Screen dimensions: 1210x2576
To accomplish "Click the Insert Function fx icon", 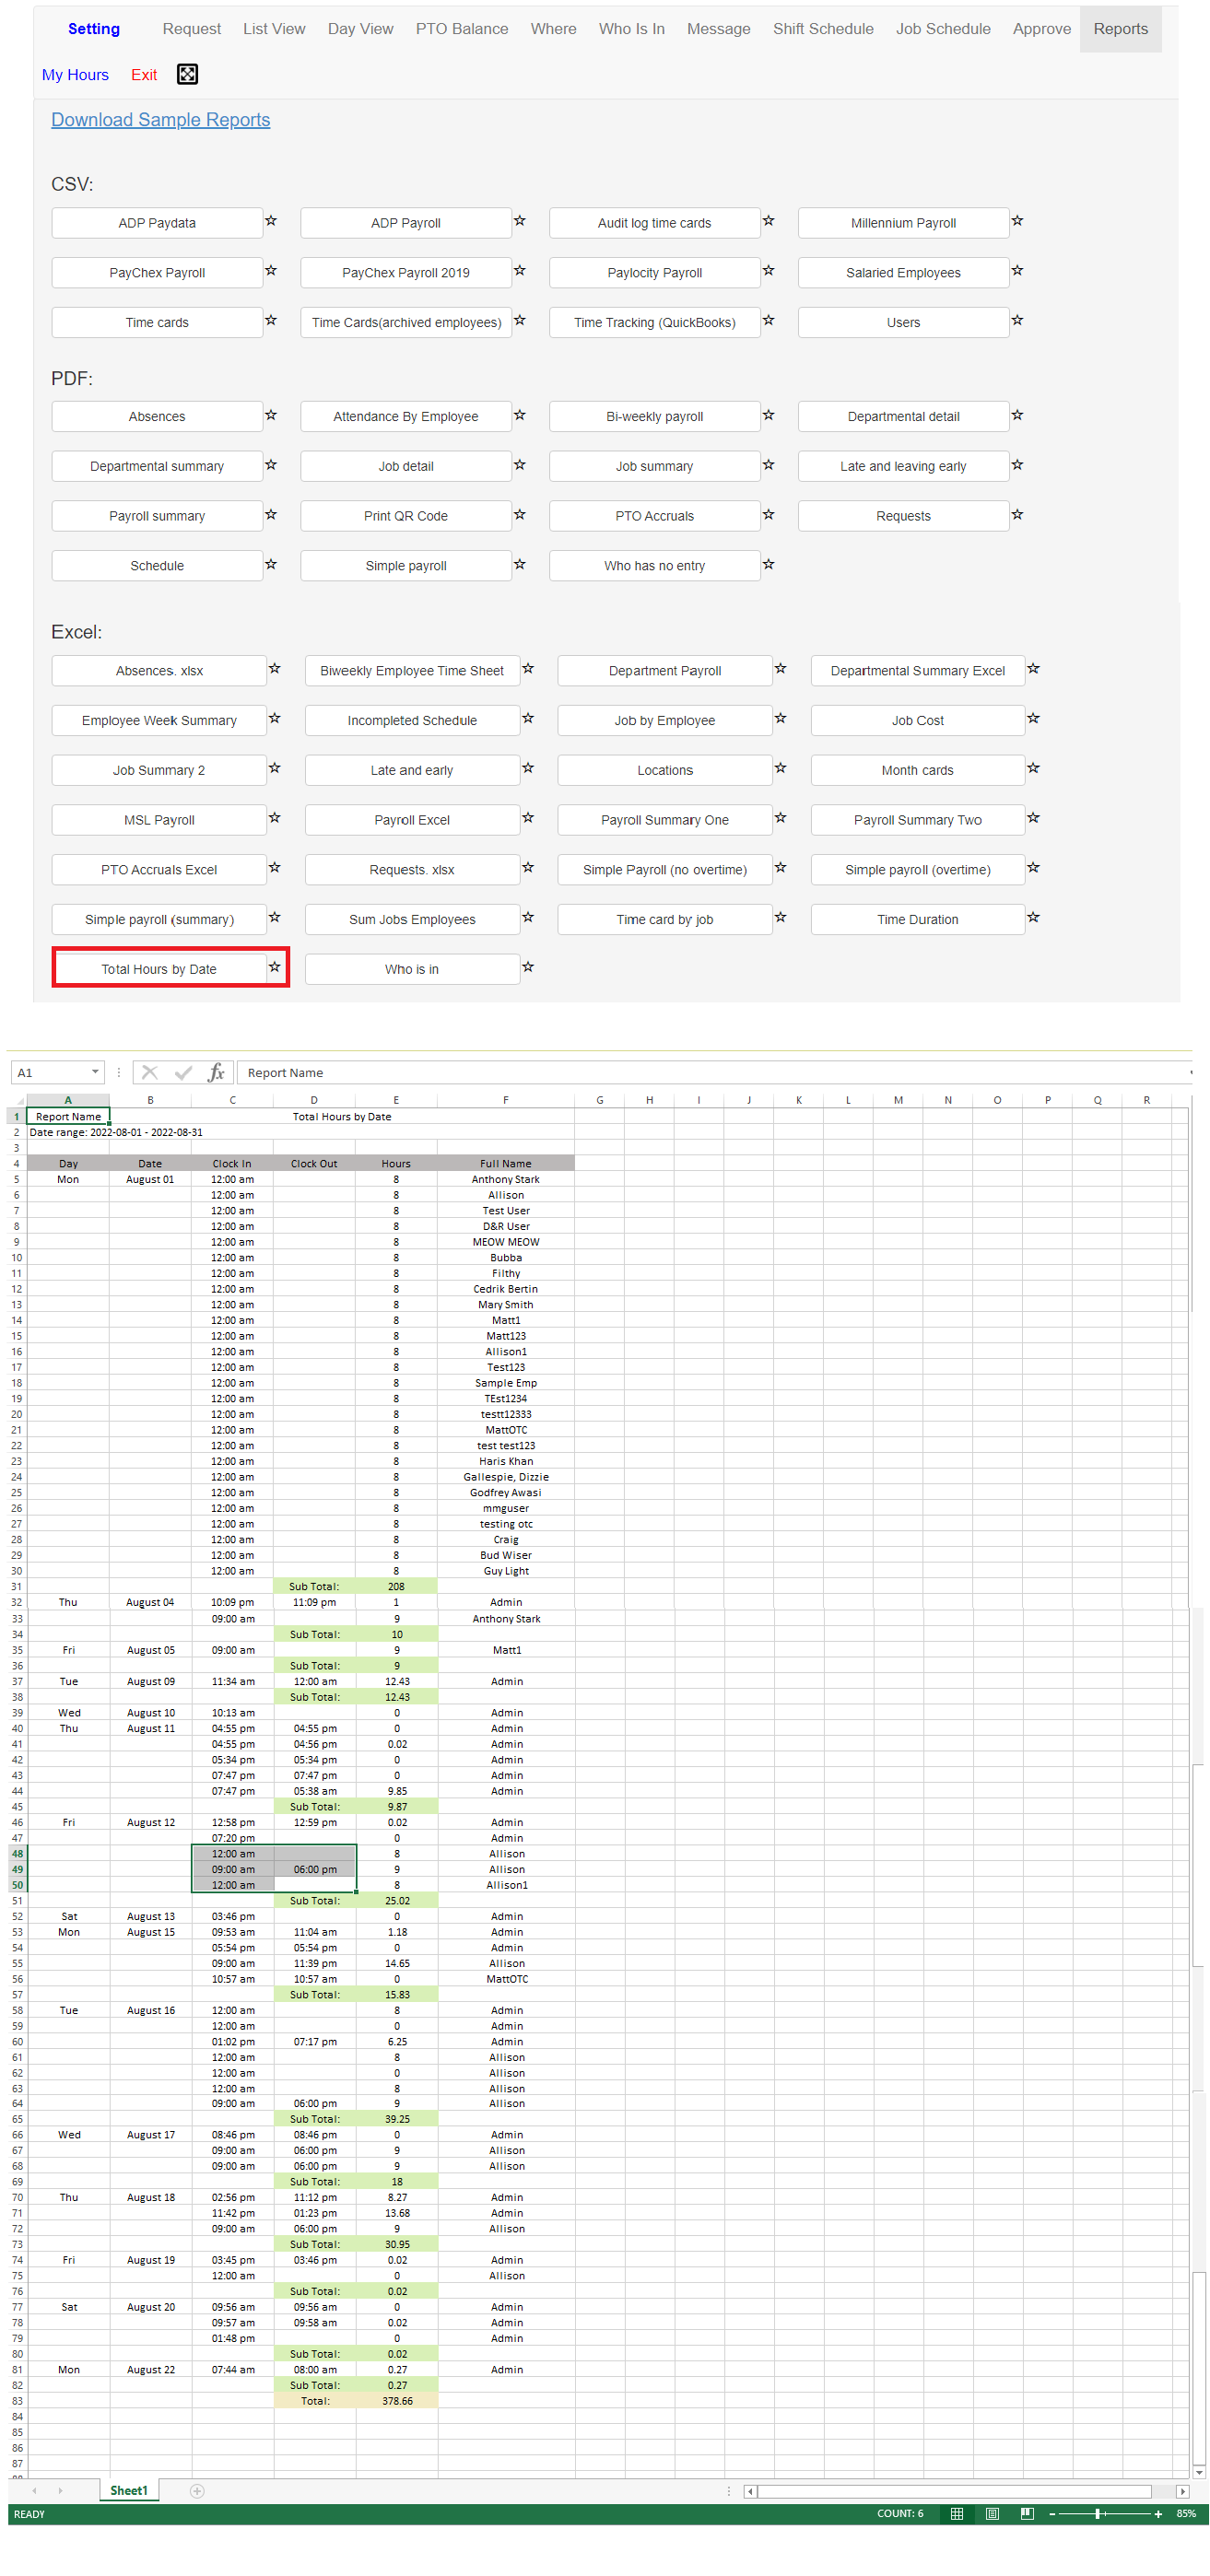I will coord(216,1072).
